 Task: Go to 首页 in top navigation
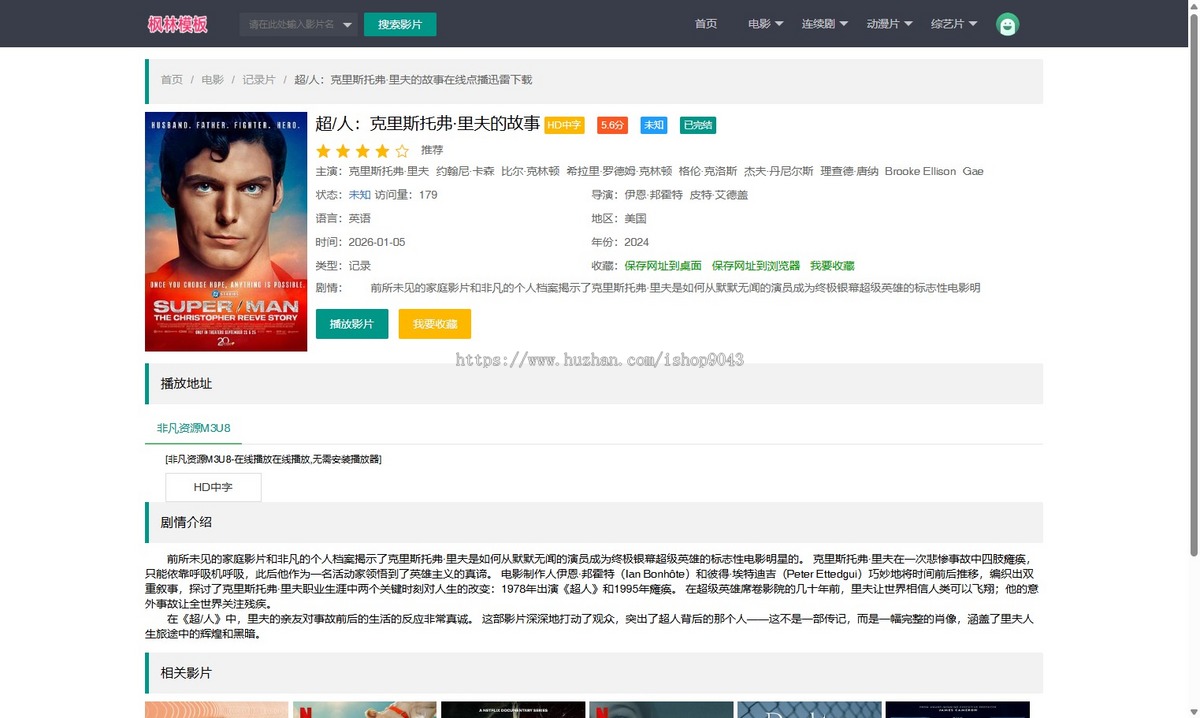tap(706, 24)
